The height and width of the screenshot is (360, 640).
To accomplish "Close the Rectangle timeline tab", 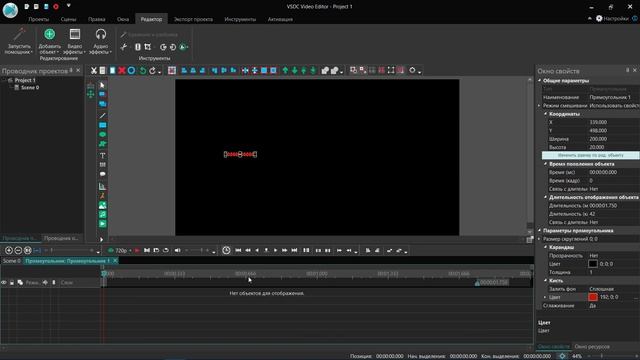I will tap(115, 260).
